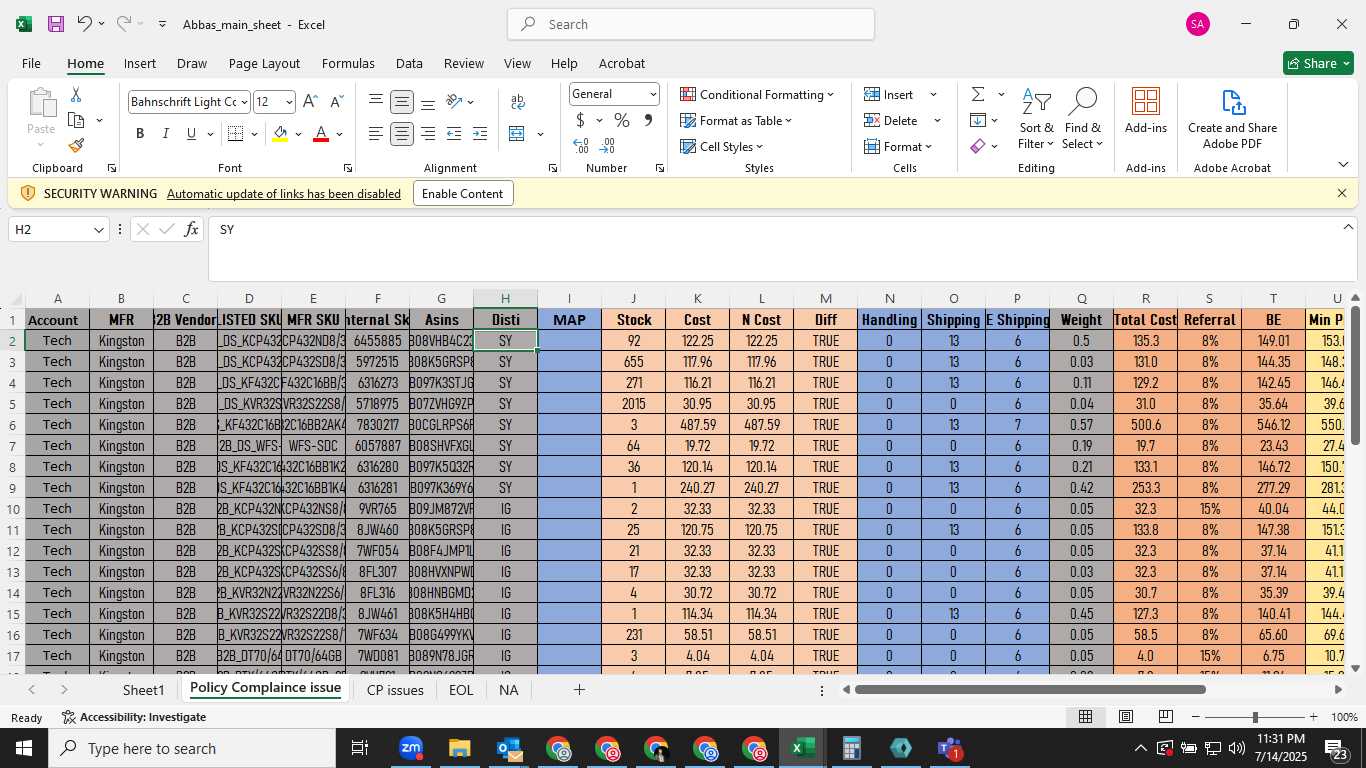Viewport: 1366px width, 768px height.
Task: Click the Format Painter brush icon
Action: (x=76, y=145)
